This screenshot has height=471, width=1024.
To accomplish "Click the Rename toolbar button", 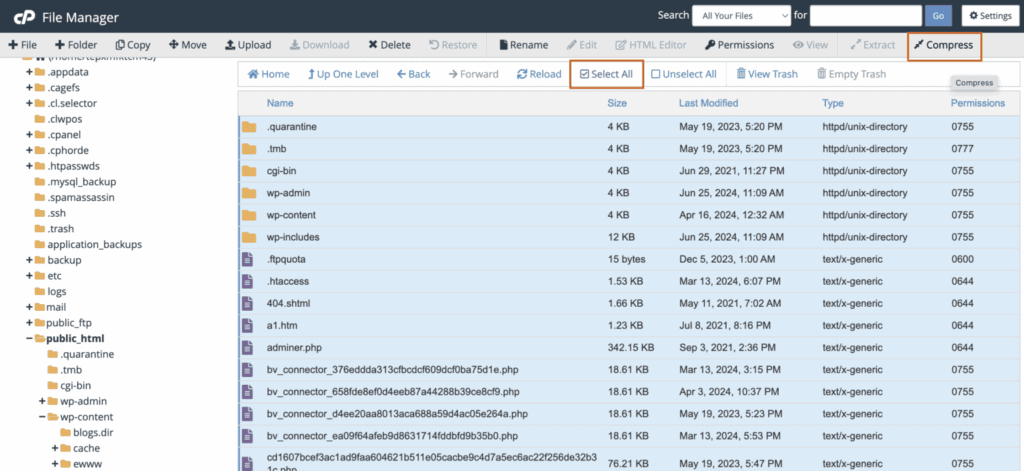I will [523, 45].
